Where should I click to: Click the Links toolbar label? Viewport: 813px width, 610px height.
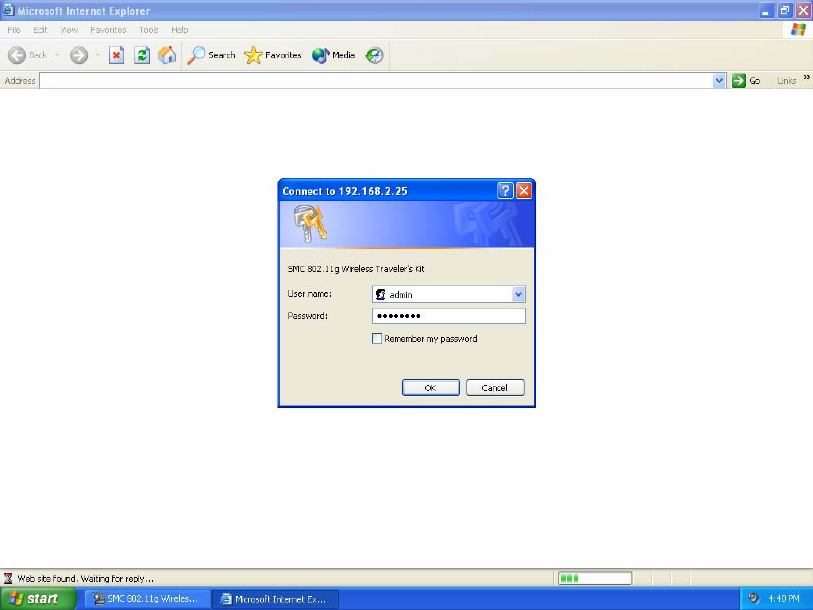(x=787, y=80)
